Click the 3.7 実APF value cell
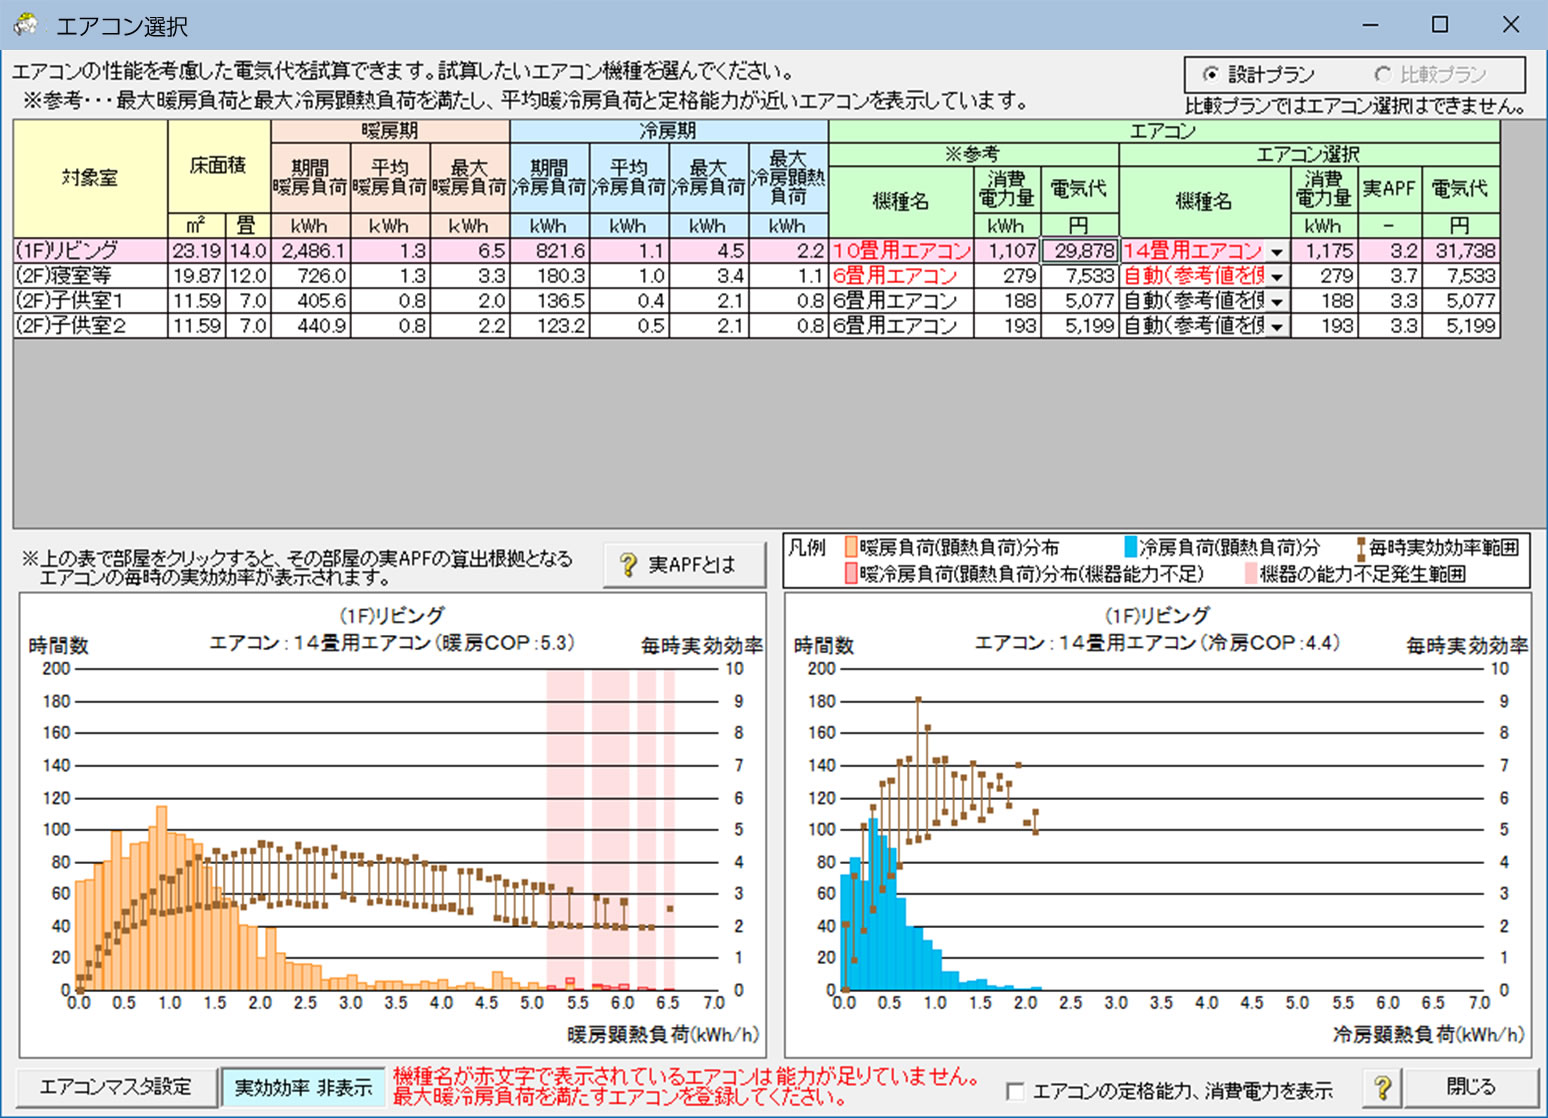The width and height of the screenshot is (1548, 1118). click(x=1390, y=276)
